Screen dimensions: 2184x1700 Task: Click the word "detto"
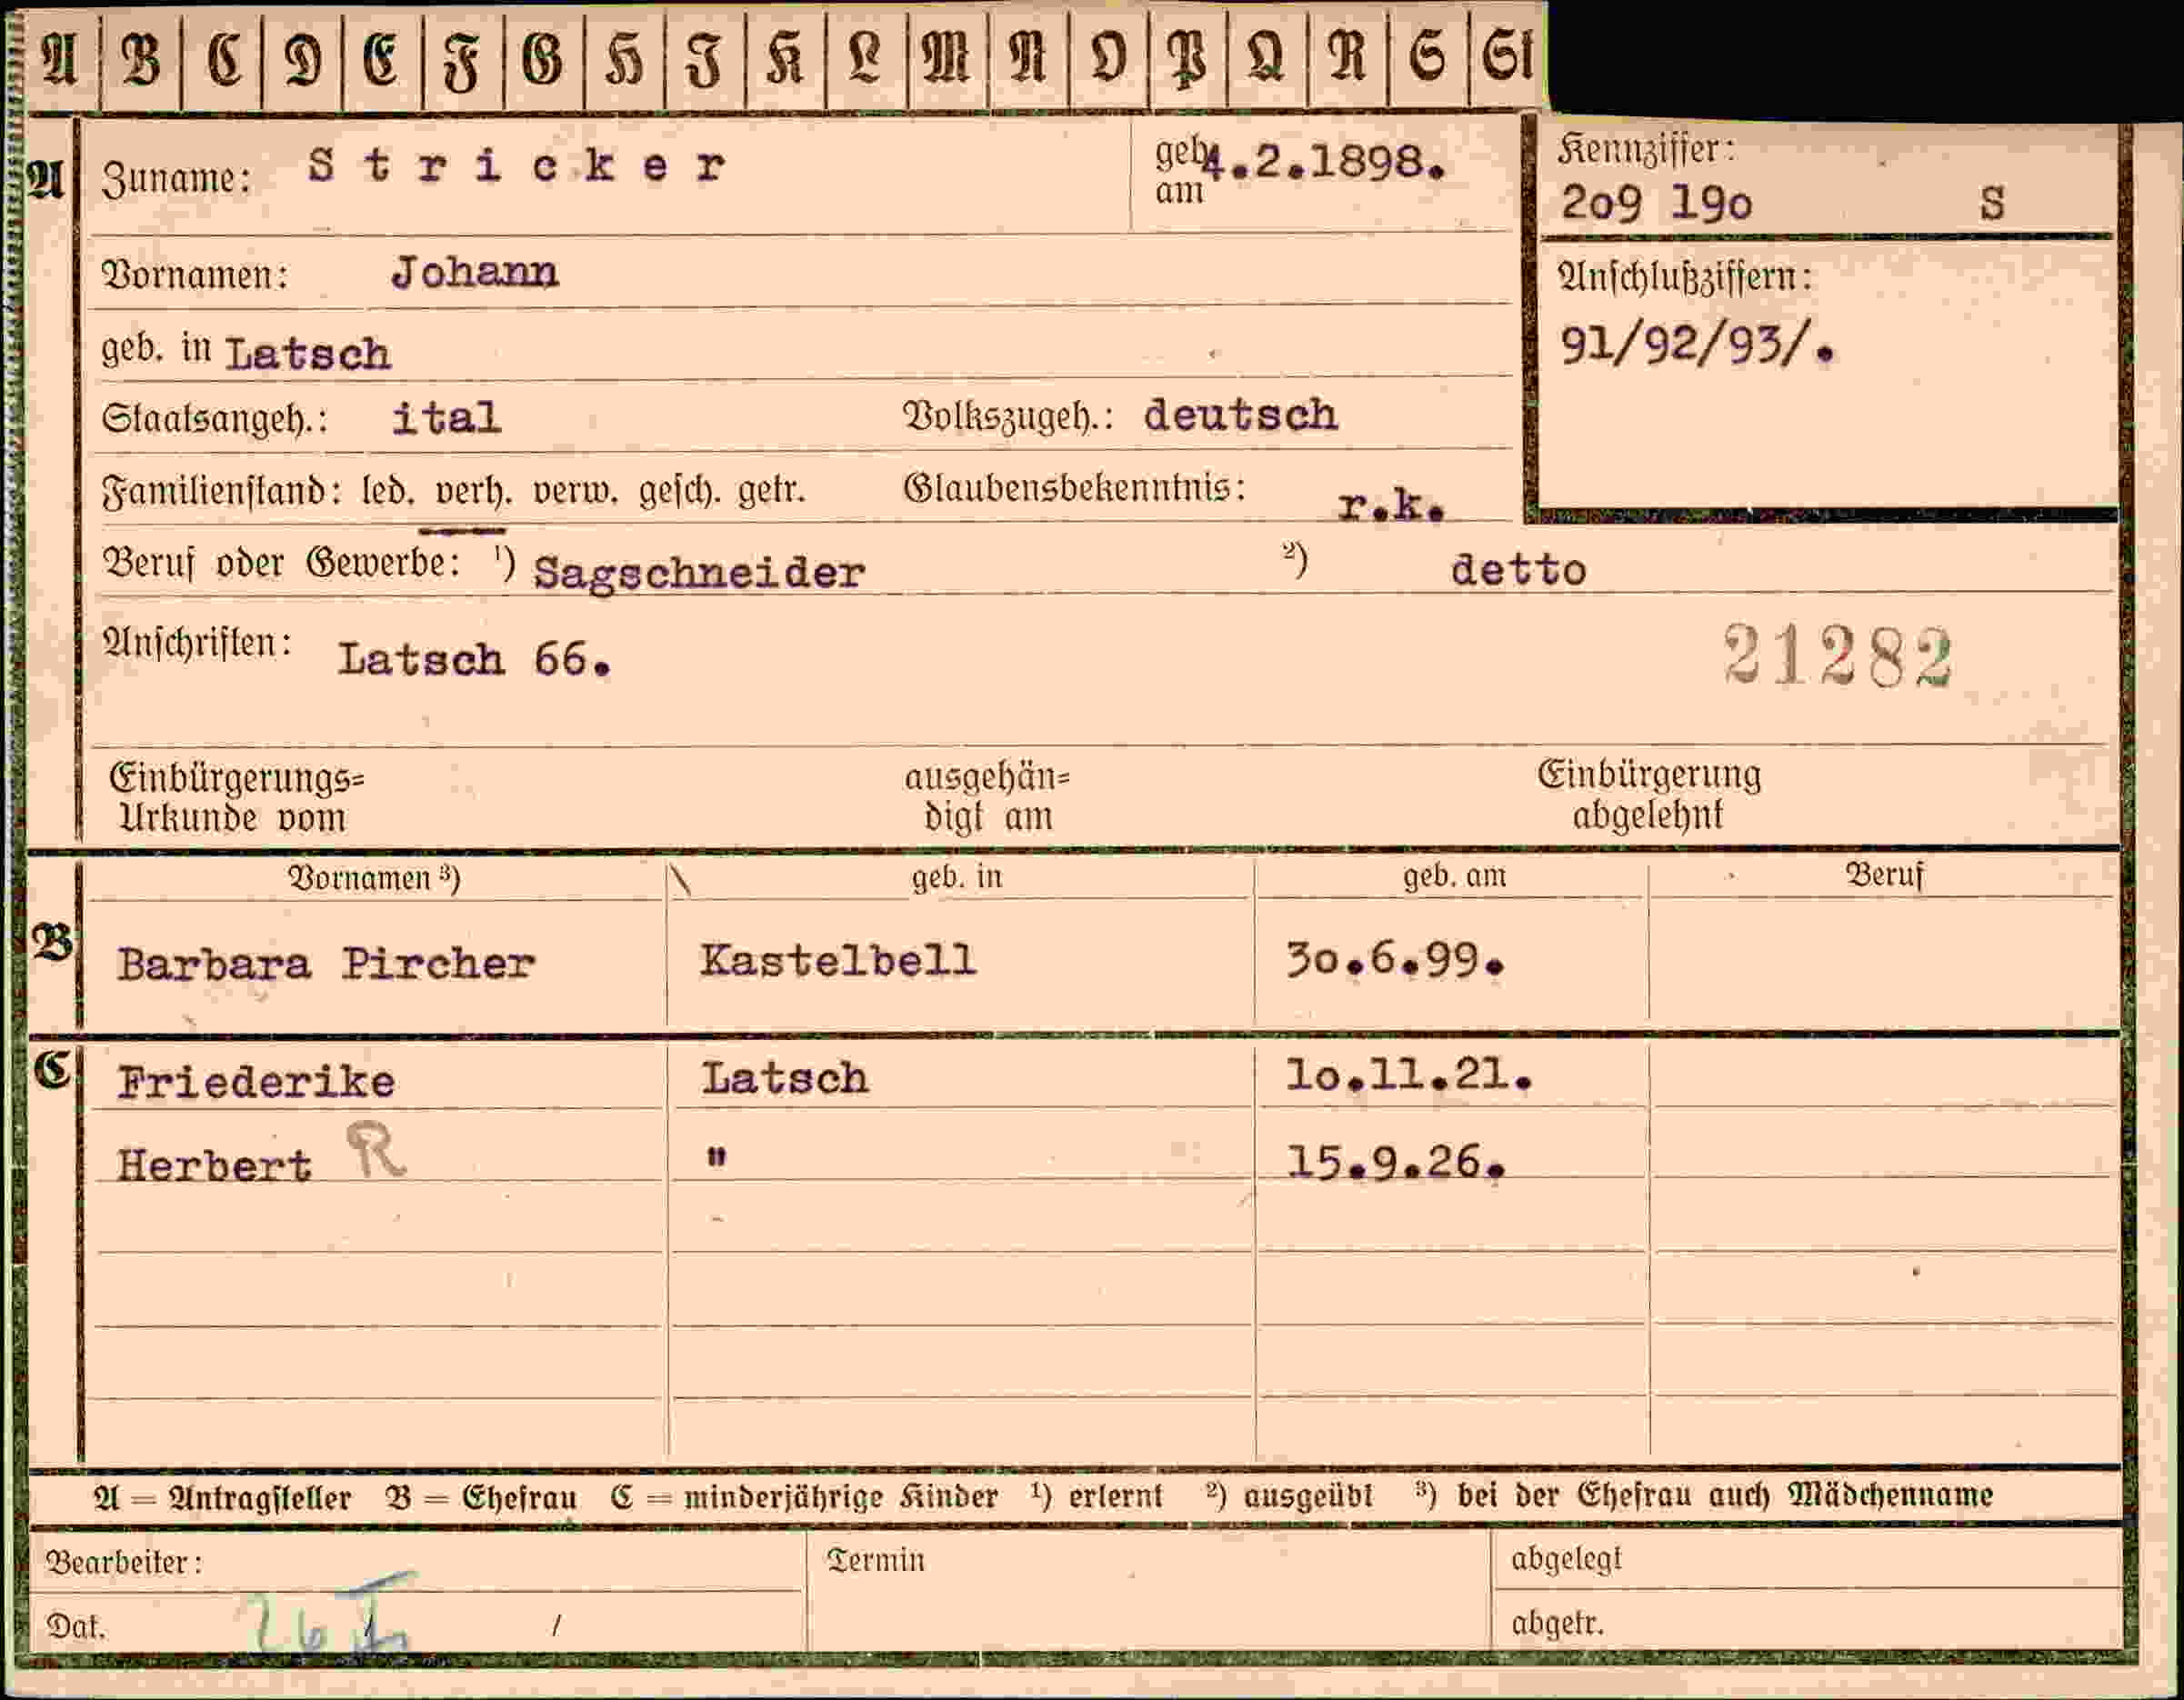coord(1518,570)
